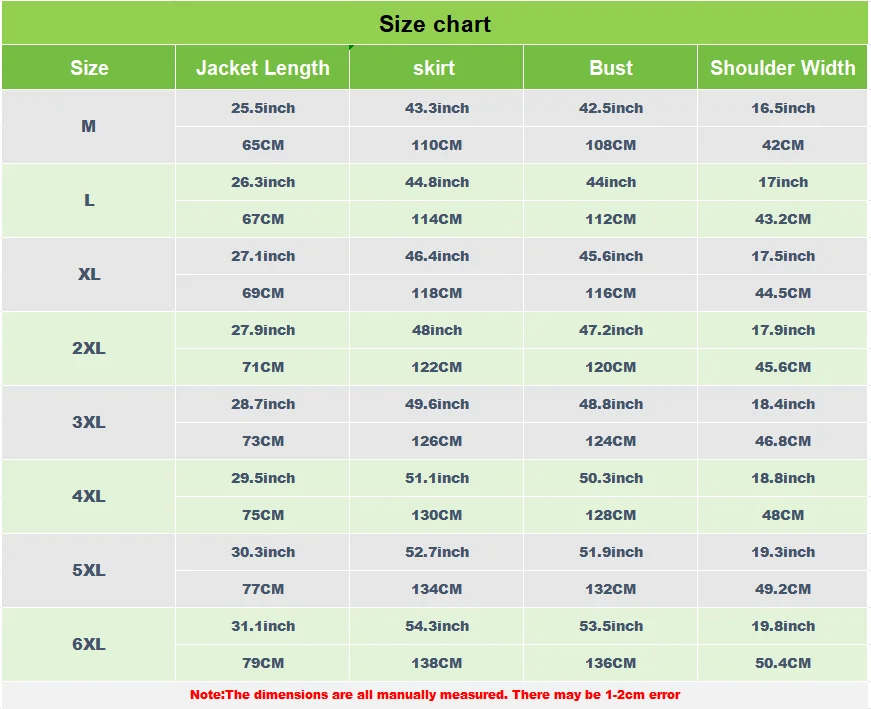Click the M size row label
The width and height of the screenshot is (871, 709).
point(89,126)
